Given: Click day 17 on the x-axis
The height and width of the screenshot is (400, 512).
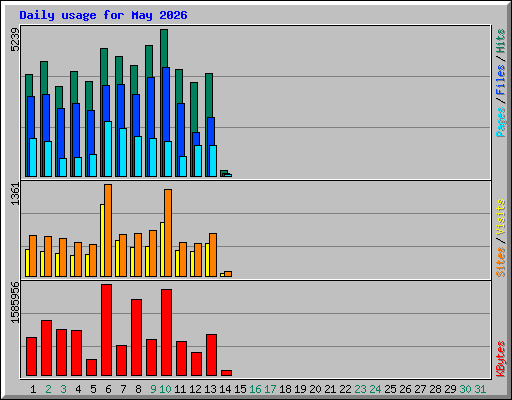Looking at the screenshot, I should click(x=270, y=389).
